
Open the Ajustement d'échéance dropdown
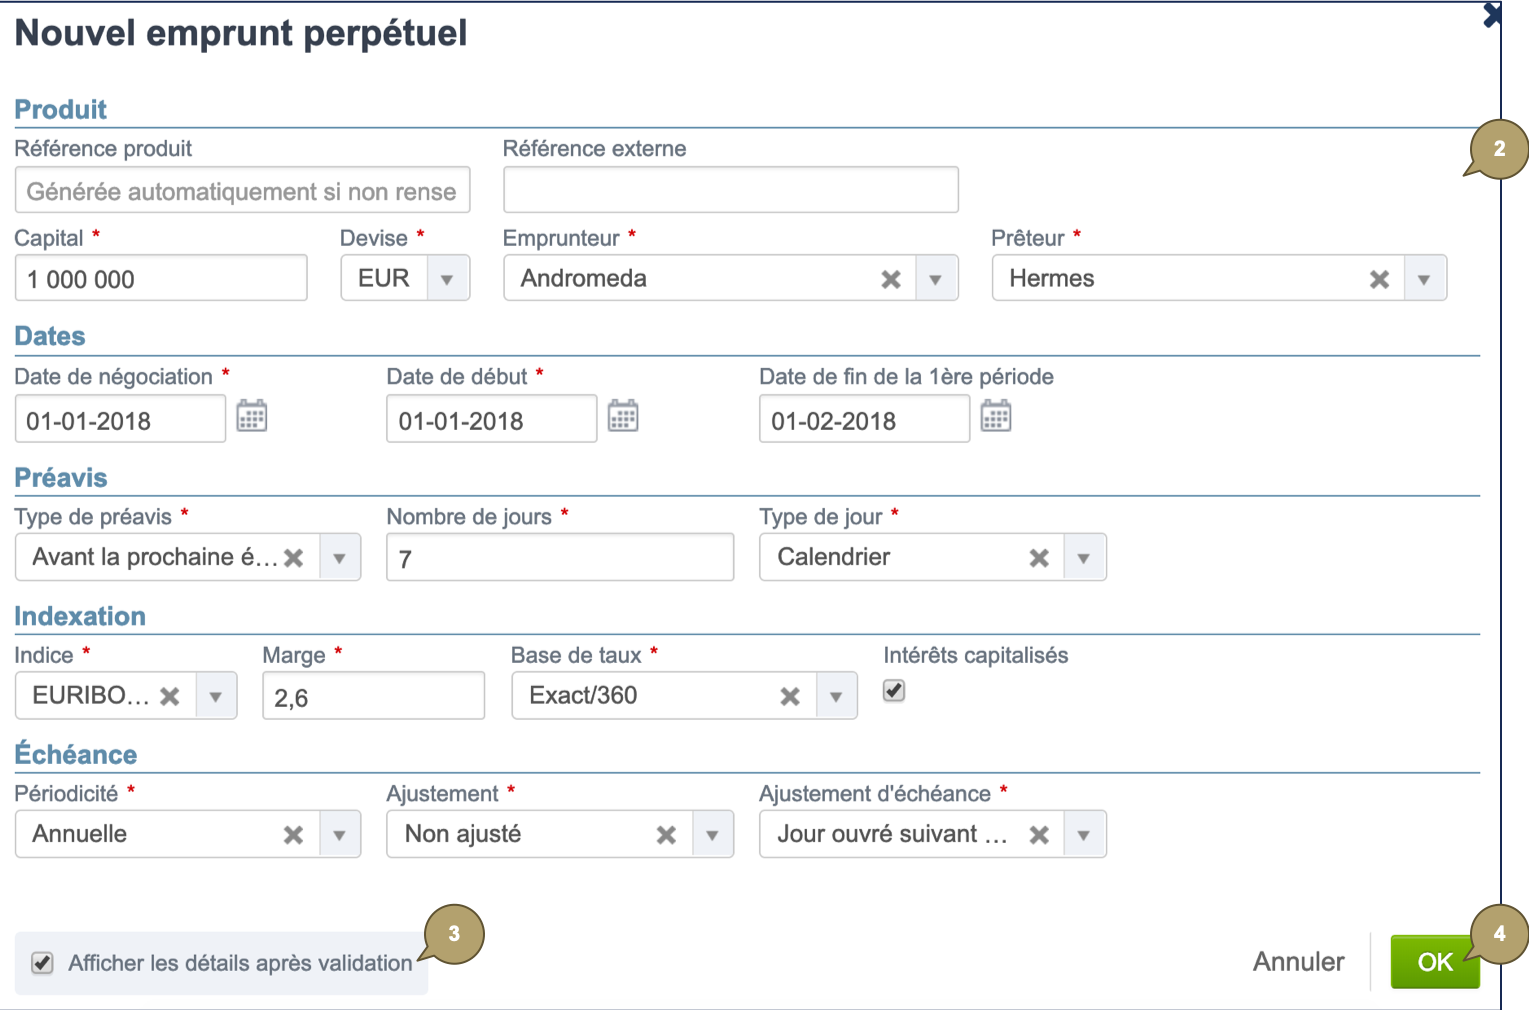point(1083,833)
